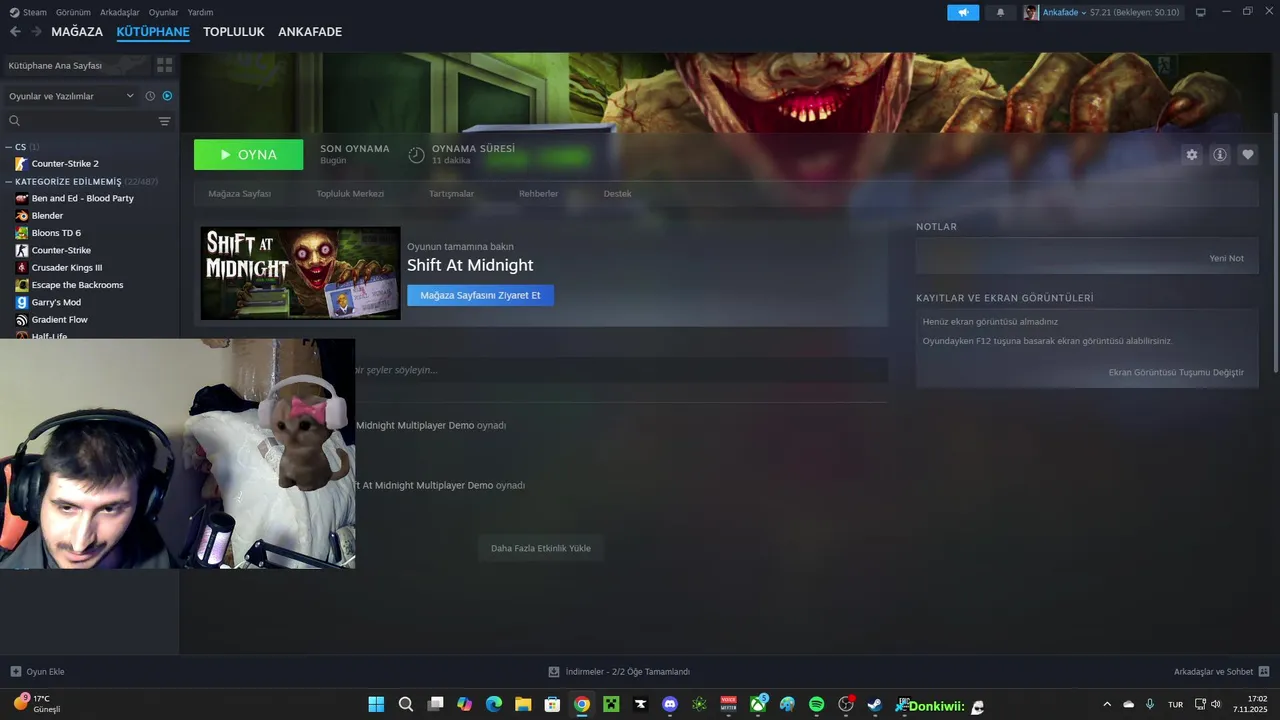Open Steam icon on the taskbar

point(875,705)
